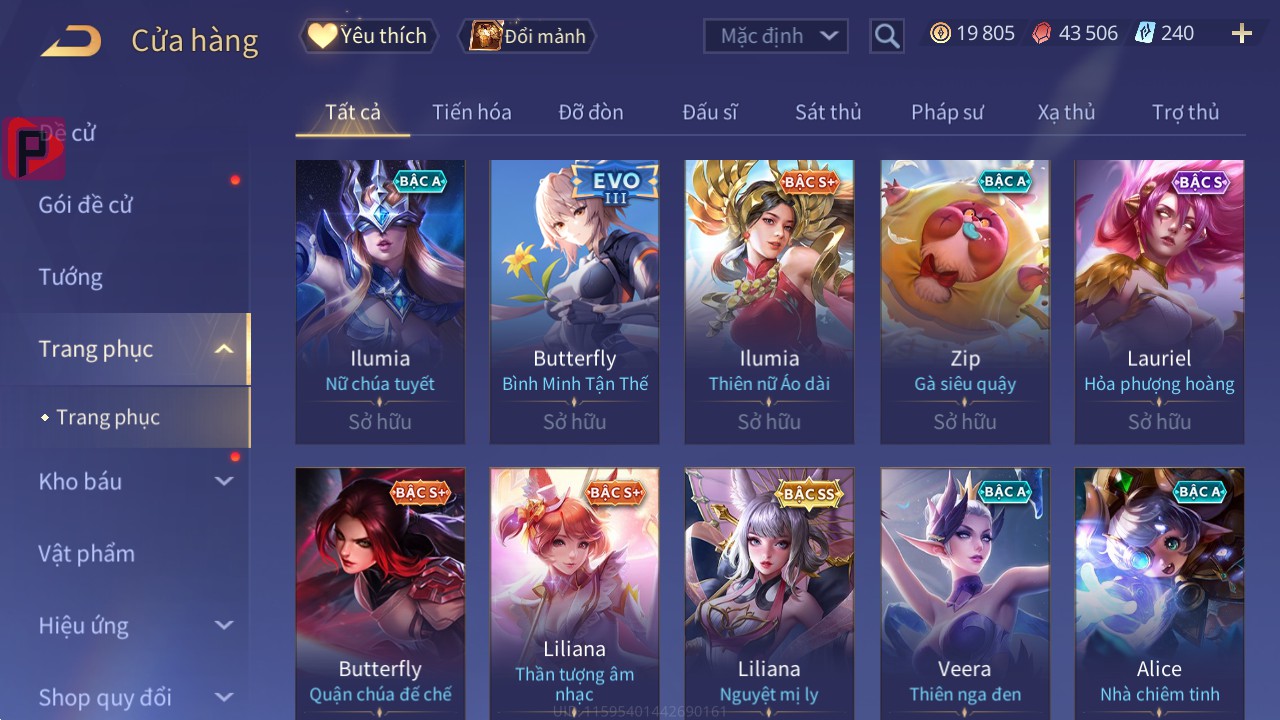Open the Tướng sidebar section
The image size is (1280, 720).
coord(71,277)
